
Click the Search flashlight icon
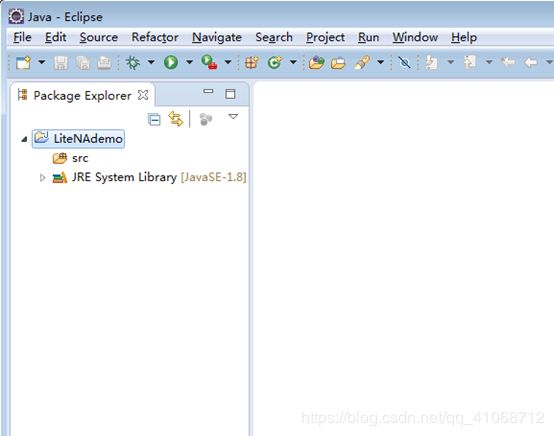(363, 63)
